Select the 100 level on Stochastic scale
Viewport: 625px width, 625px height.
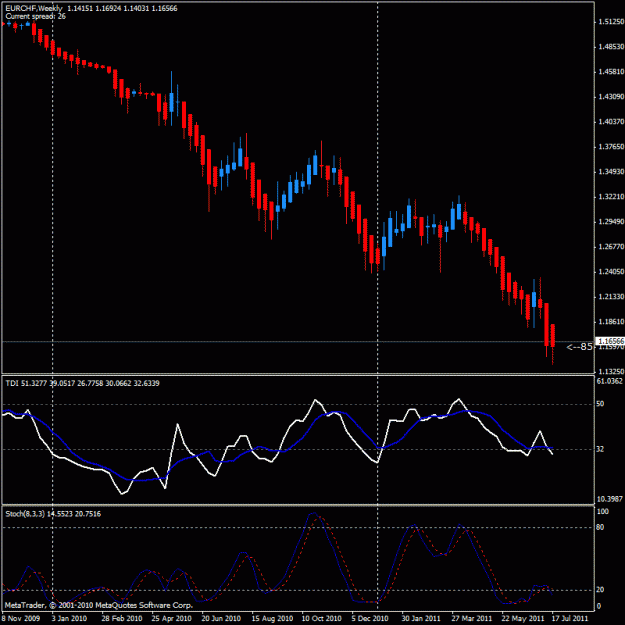click(602, 512)
